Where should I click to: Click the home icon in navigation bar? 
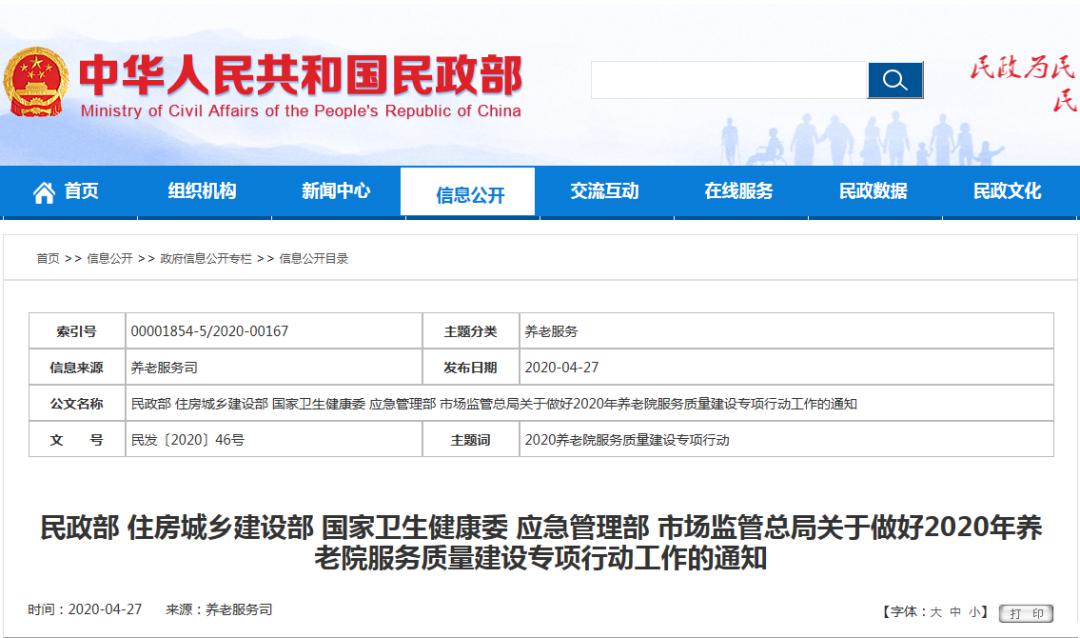coord(44,192)
